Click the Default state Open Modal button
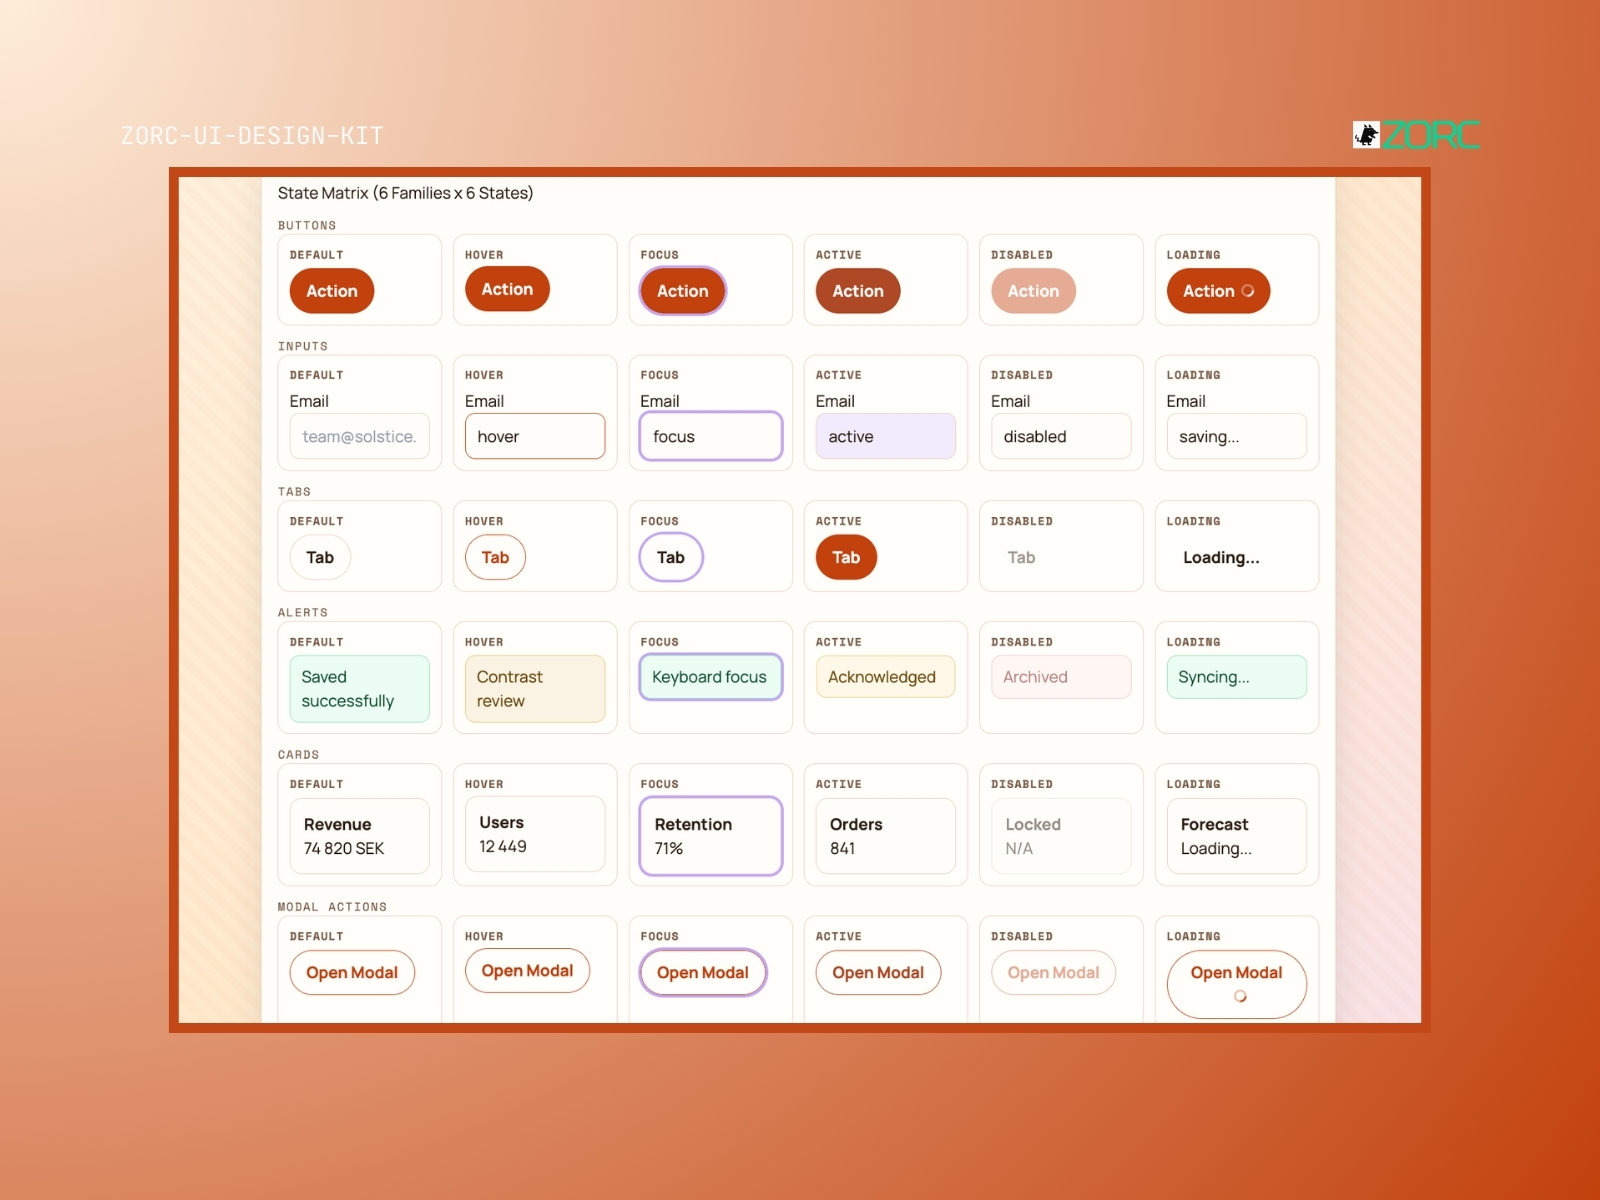The height and width of the screenshot is (1200, 1600). coord(352,972)
